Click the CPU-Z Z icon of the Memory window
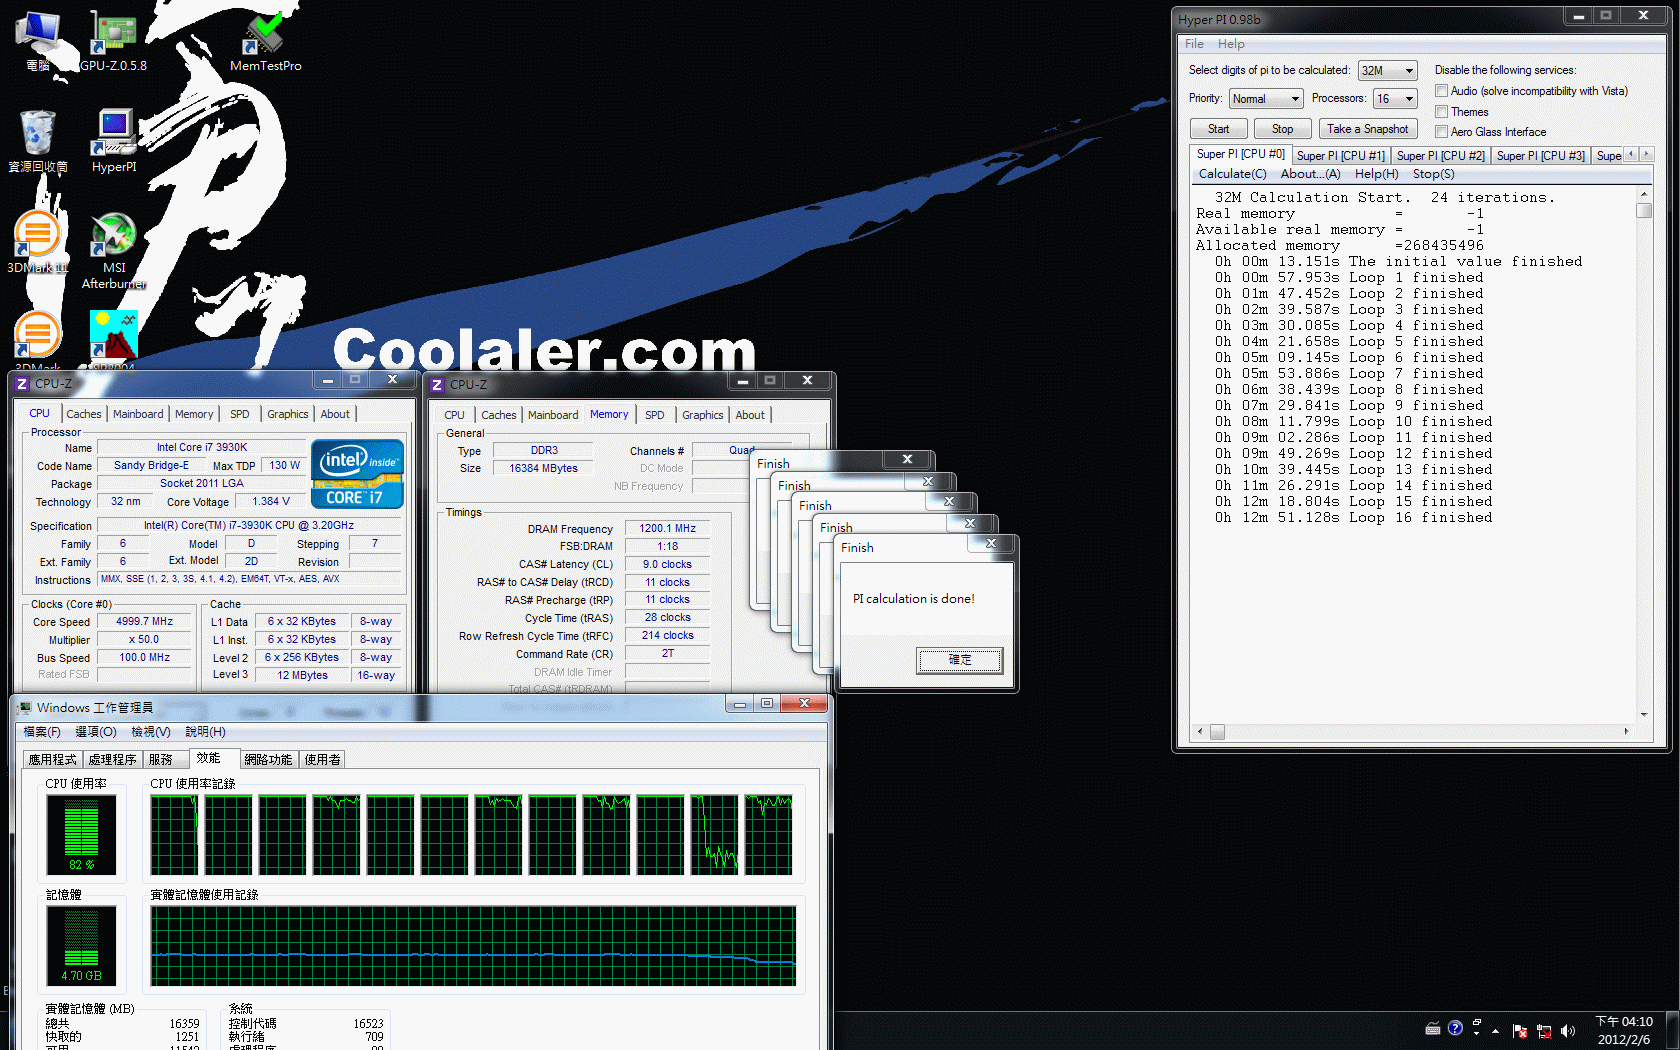Viewport: 1680px width, 1050px height. (x=437, y=385)
